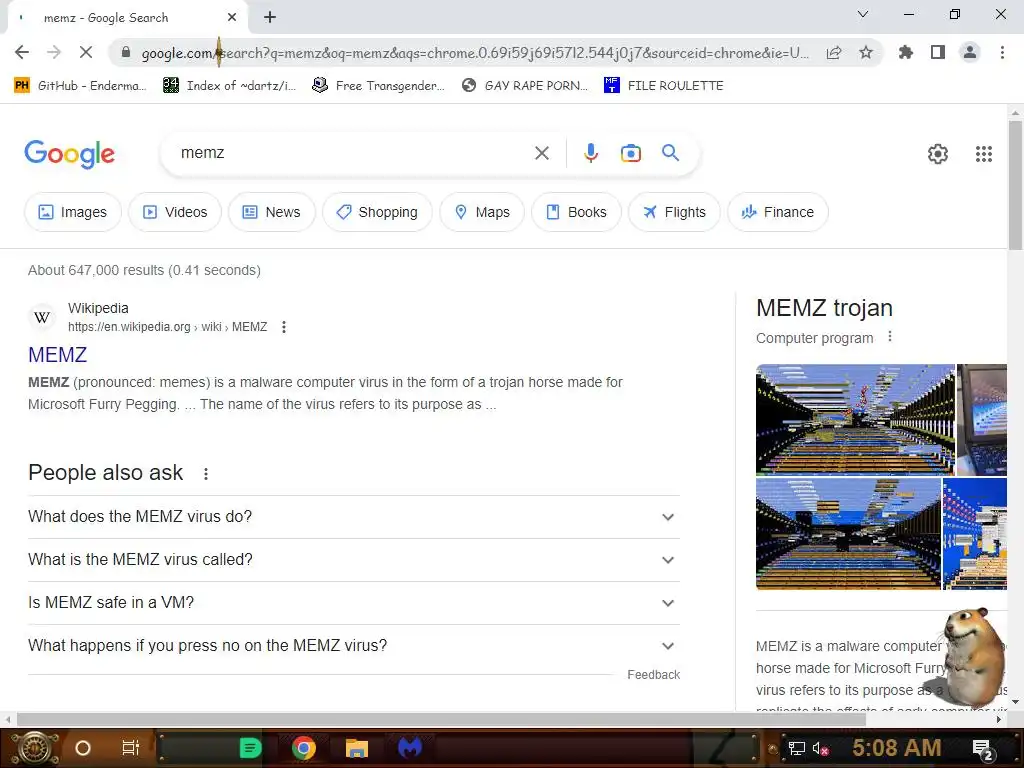The height and width of the screenshot is (768, 1024).
Task: Open the Index of ~dartz bookmark
Action: click(229, 86)
